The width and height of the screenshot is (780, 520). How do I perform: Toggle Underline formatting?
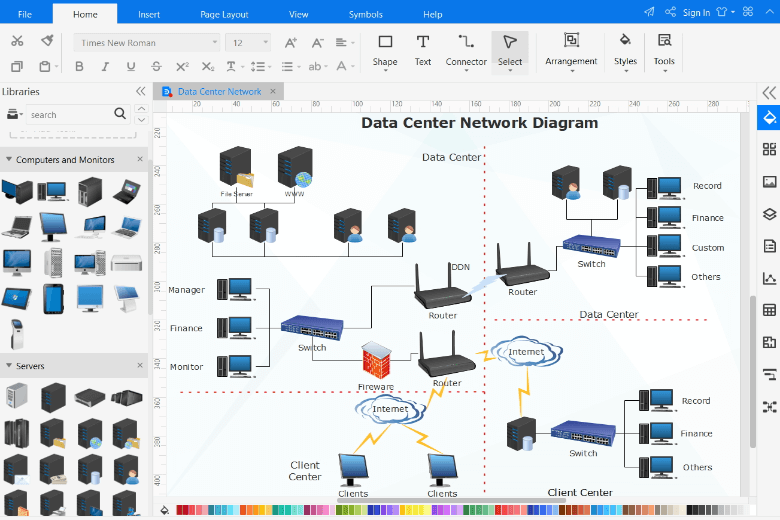[x=131, y=66]
